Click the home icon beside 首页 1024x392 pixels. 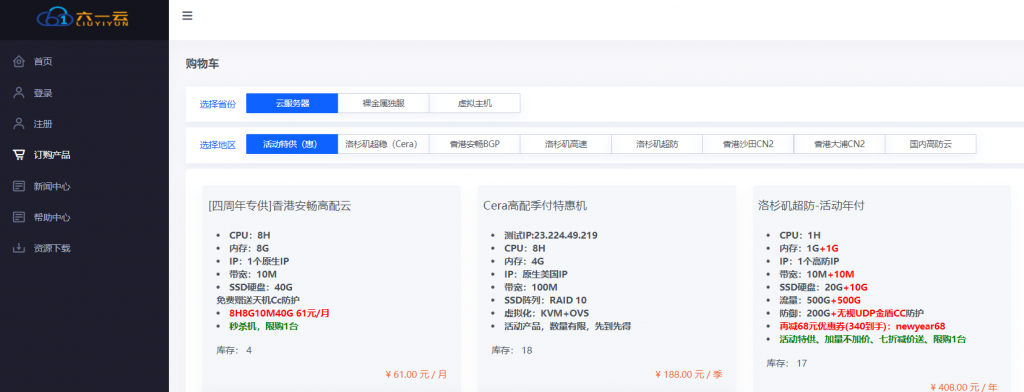click(19, 61)
